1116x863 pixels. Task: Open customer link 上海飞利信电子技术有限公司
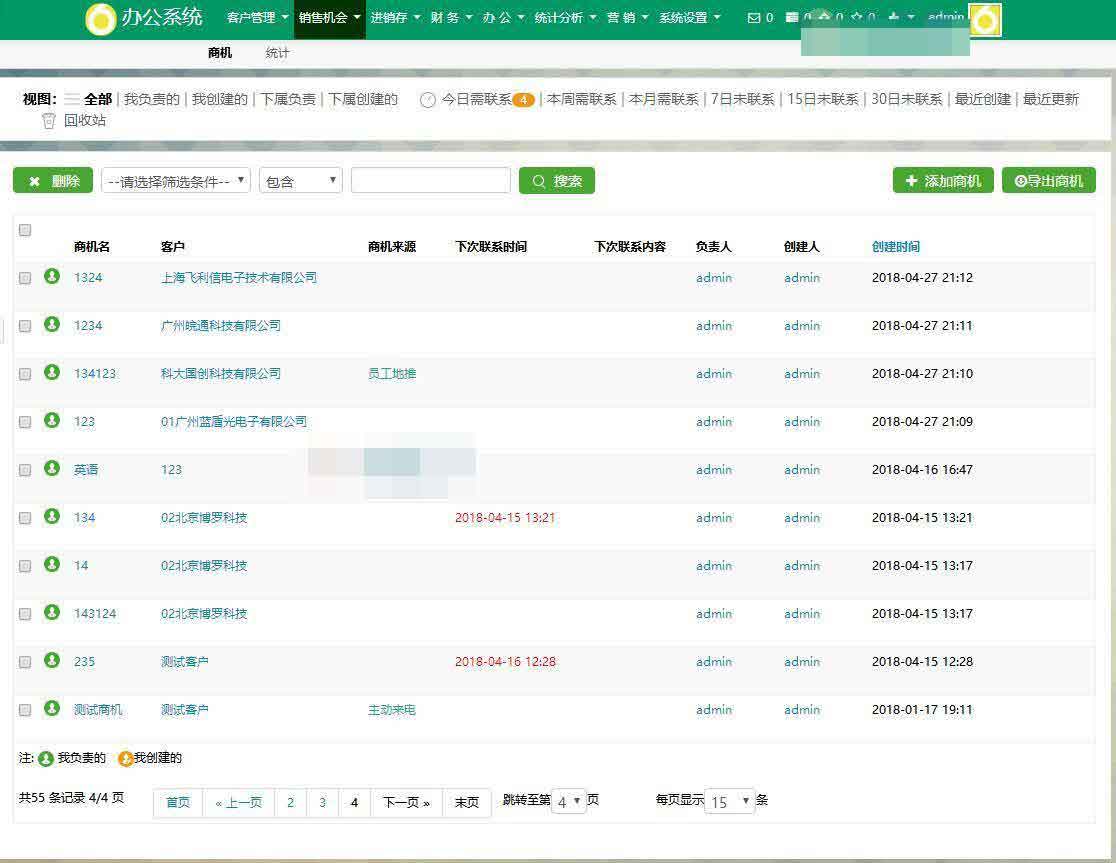click(239, 278)
